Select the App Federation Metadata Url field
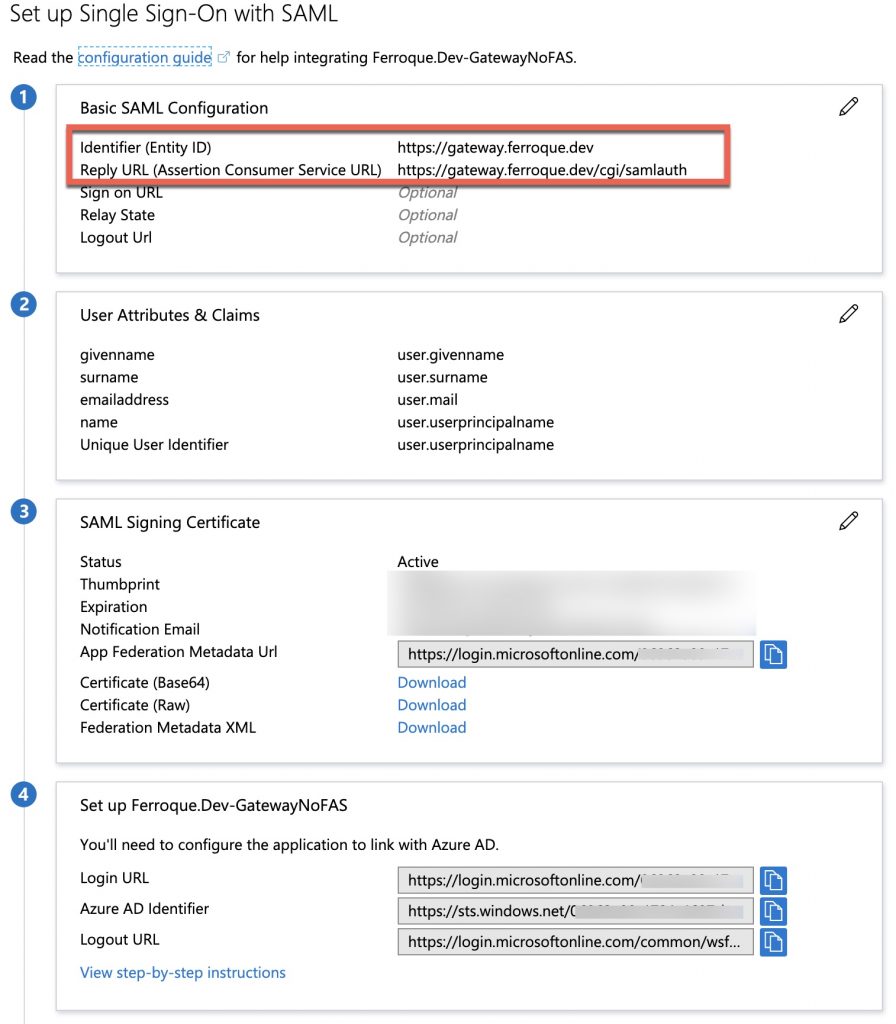The image size is (896, 1024). pos(576,654)
